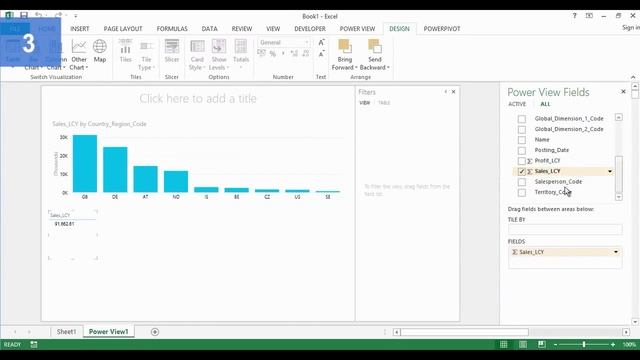The image size is (640, 360).
Task: Check the Posting_Date field box
Action: coord(522,151)
